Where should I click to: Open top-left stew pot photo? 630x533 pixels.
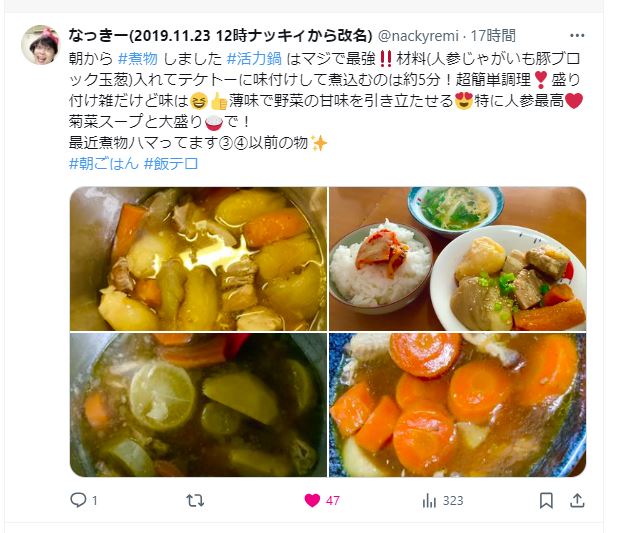tap(198, 259)
